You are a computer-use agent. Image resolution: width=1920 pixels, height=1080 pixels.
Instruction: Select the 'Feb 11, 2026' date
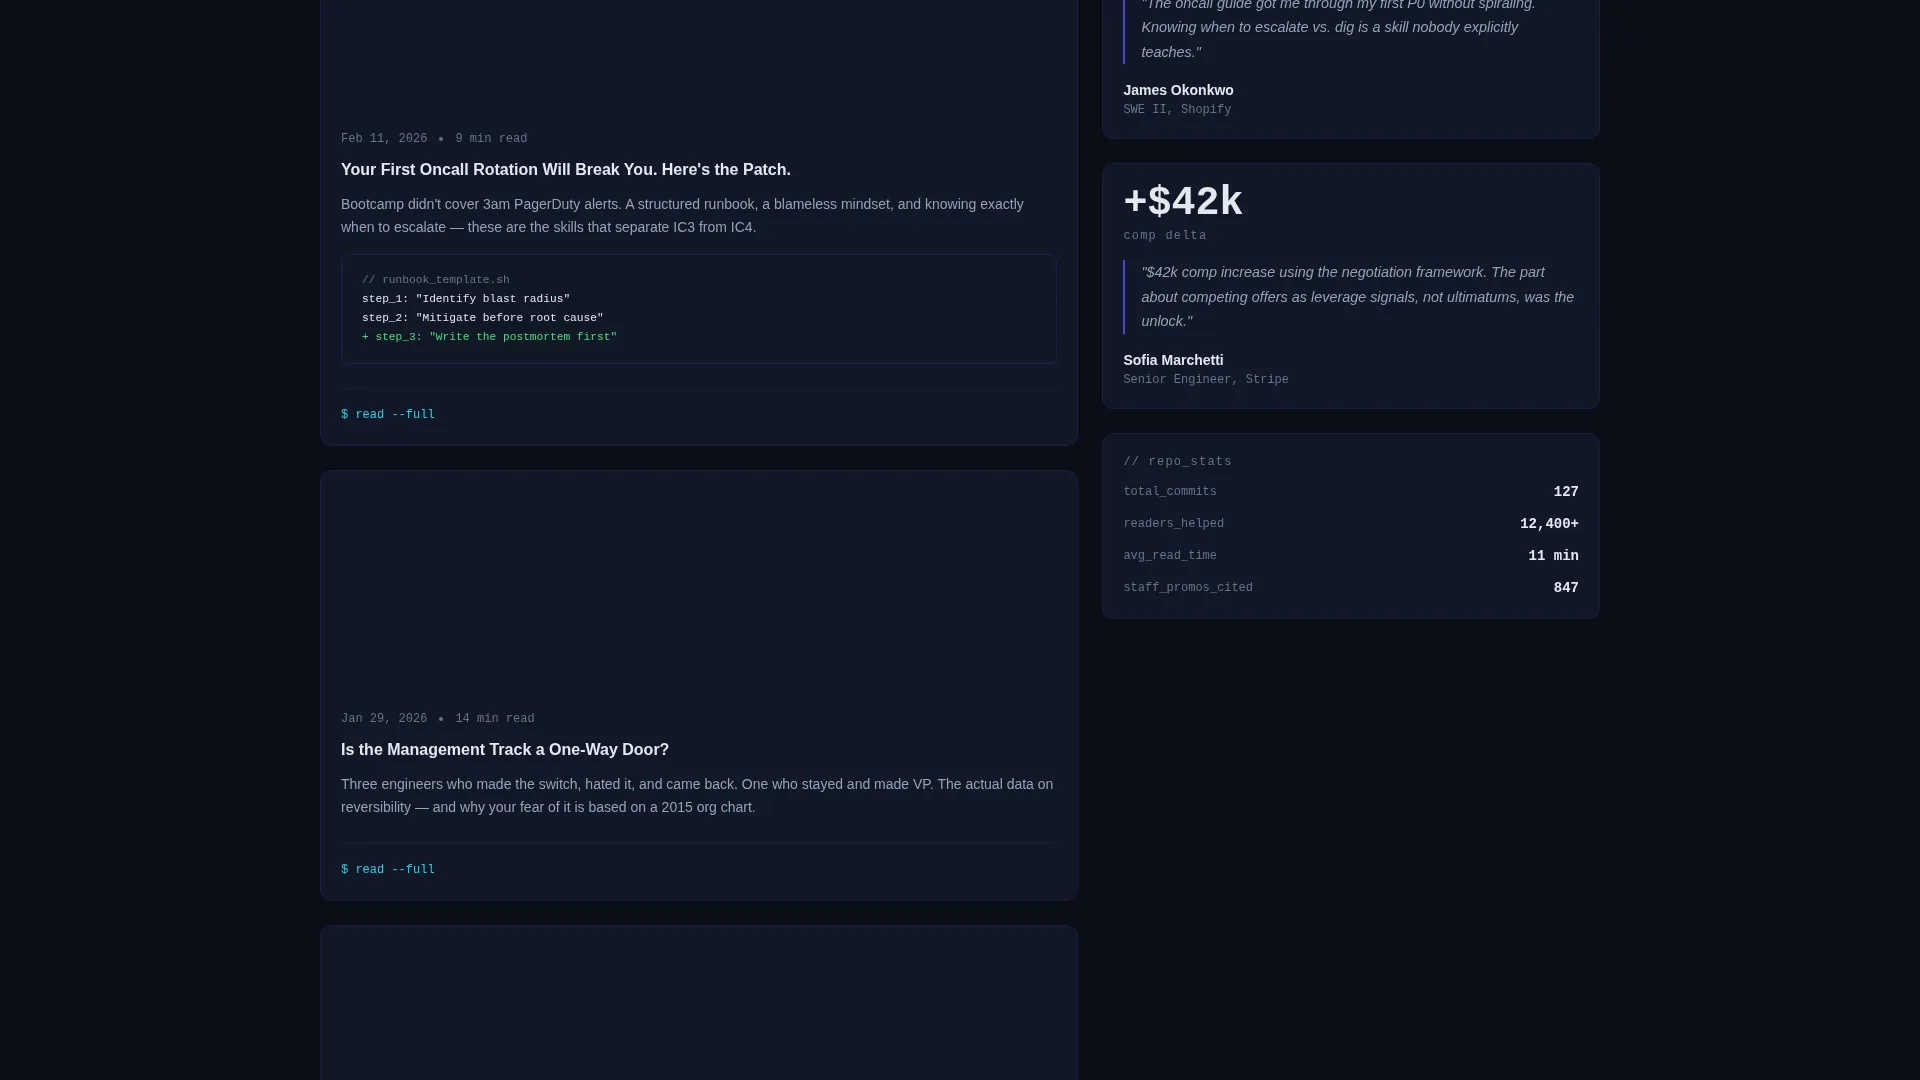point(384,139)
